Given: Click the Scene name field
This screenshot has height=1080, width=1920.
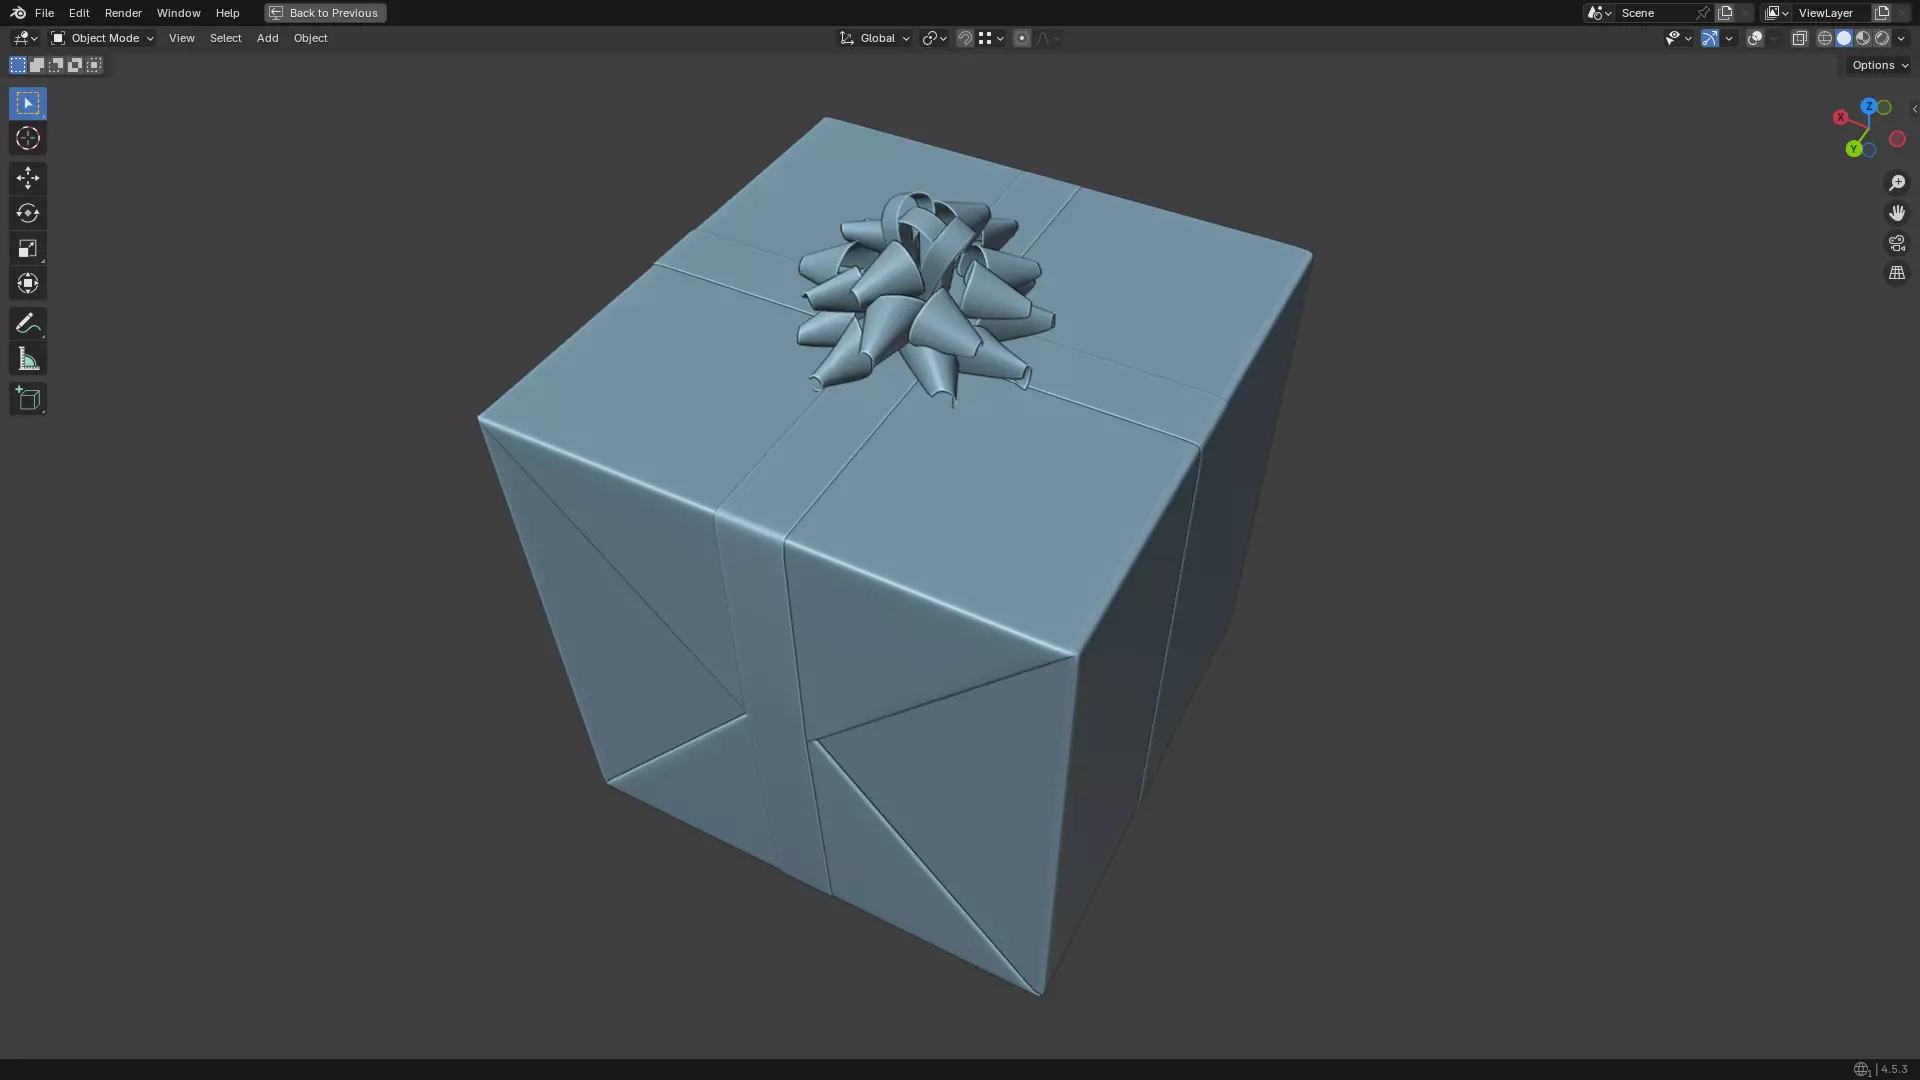Looking at the screenshot, I should coord(1655,13).
